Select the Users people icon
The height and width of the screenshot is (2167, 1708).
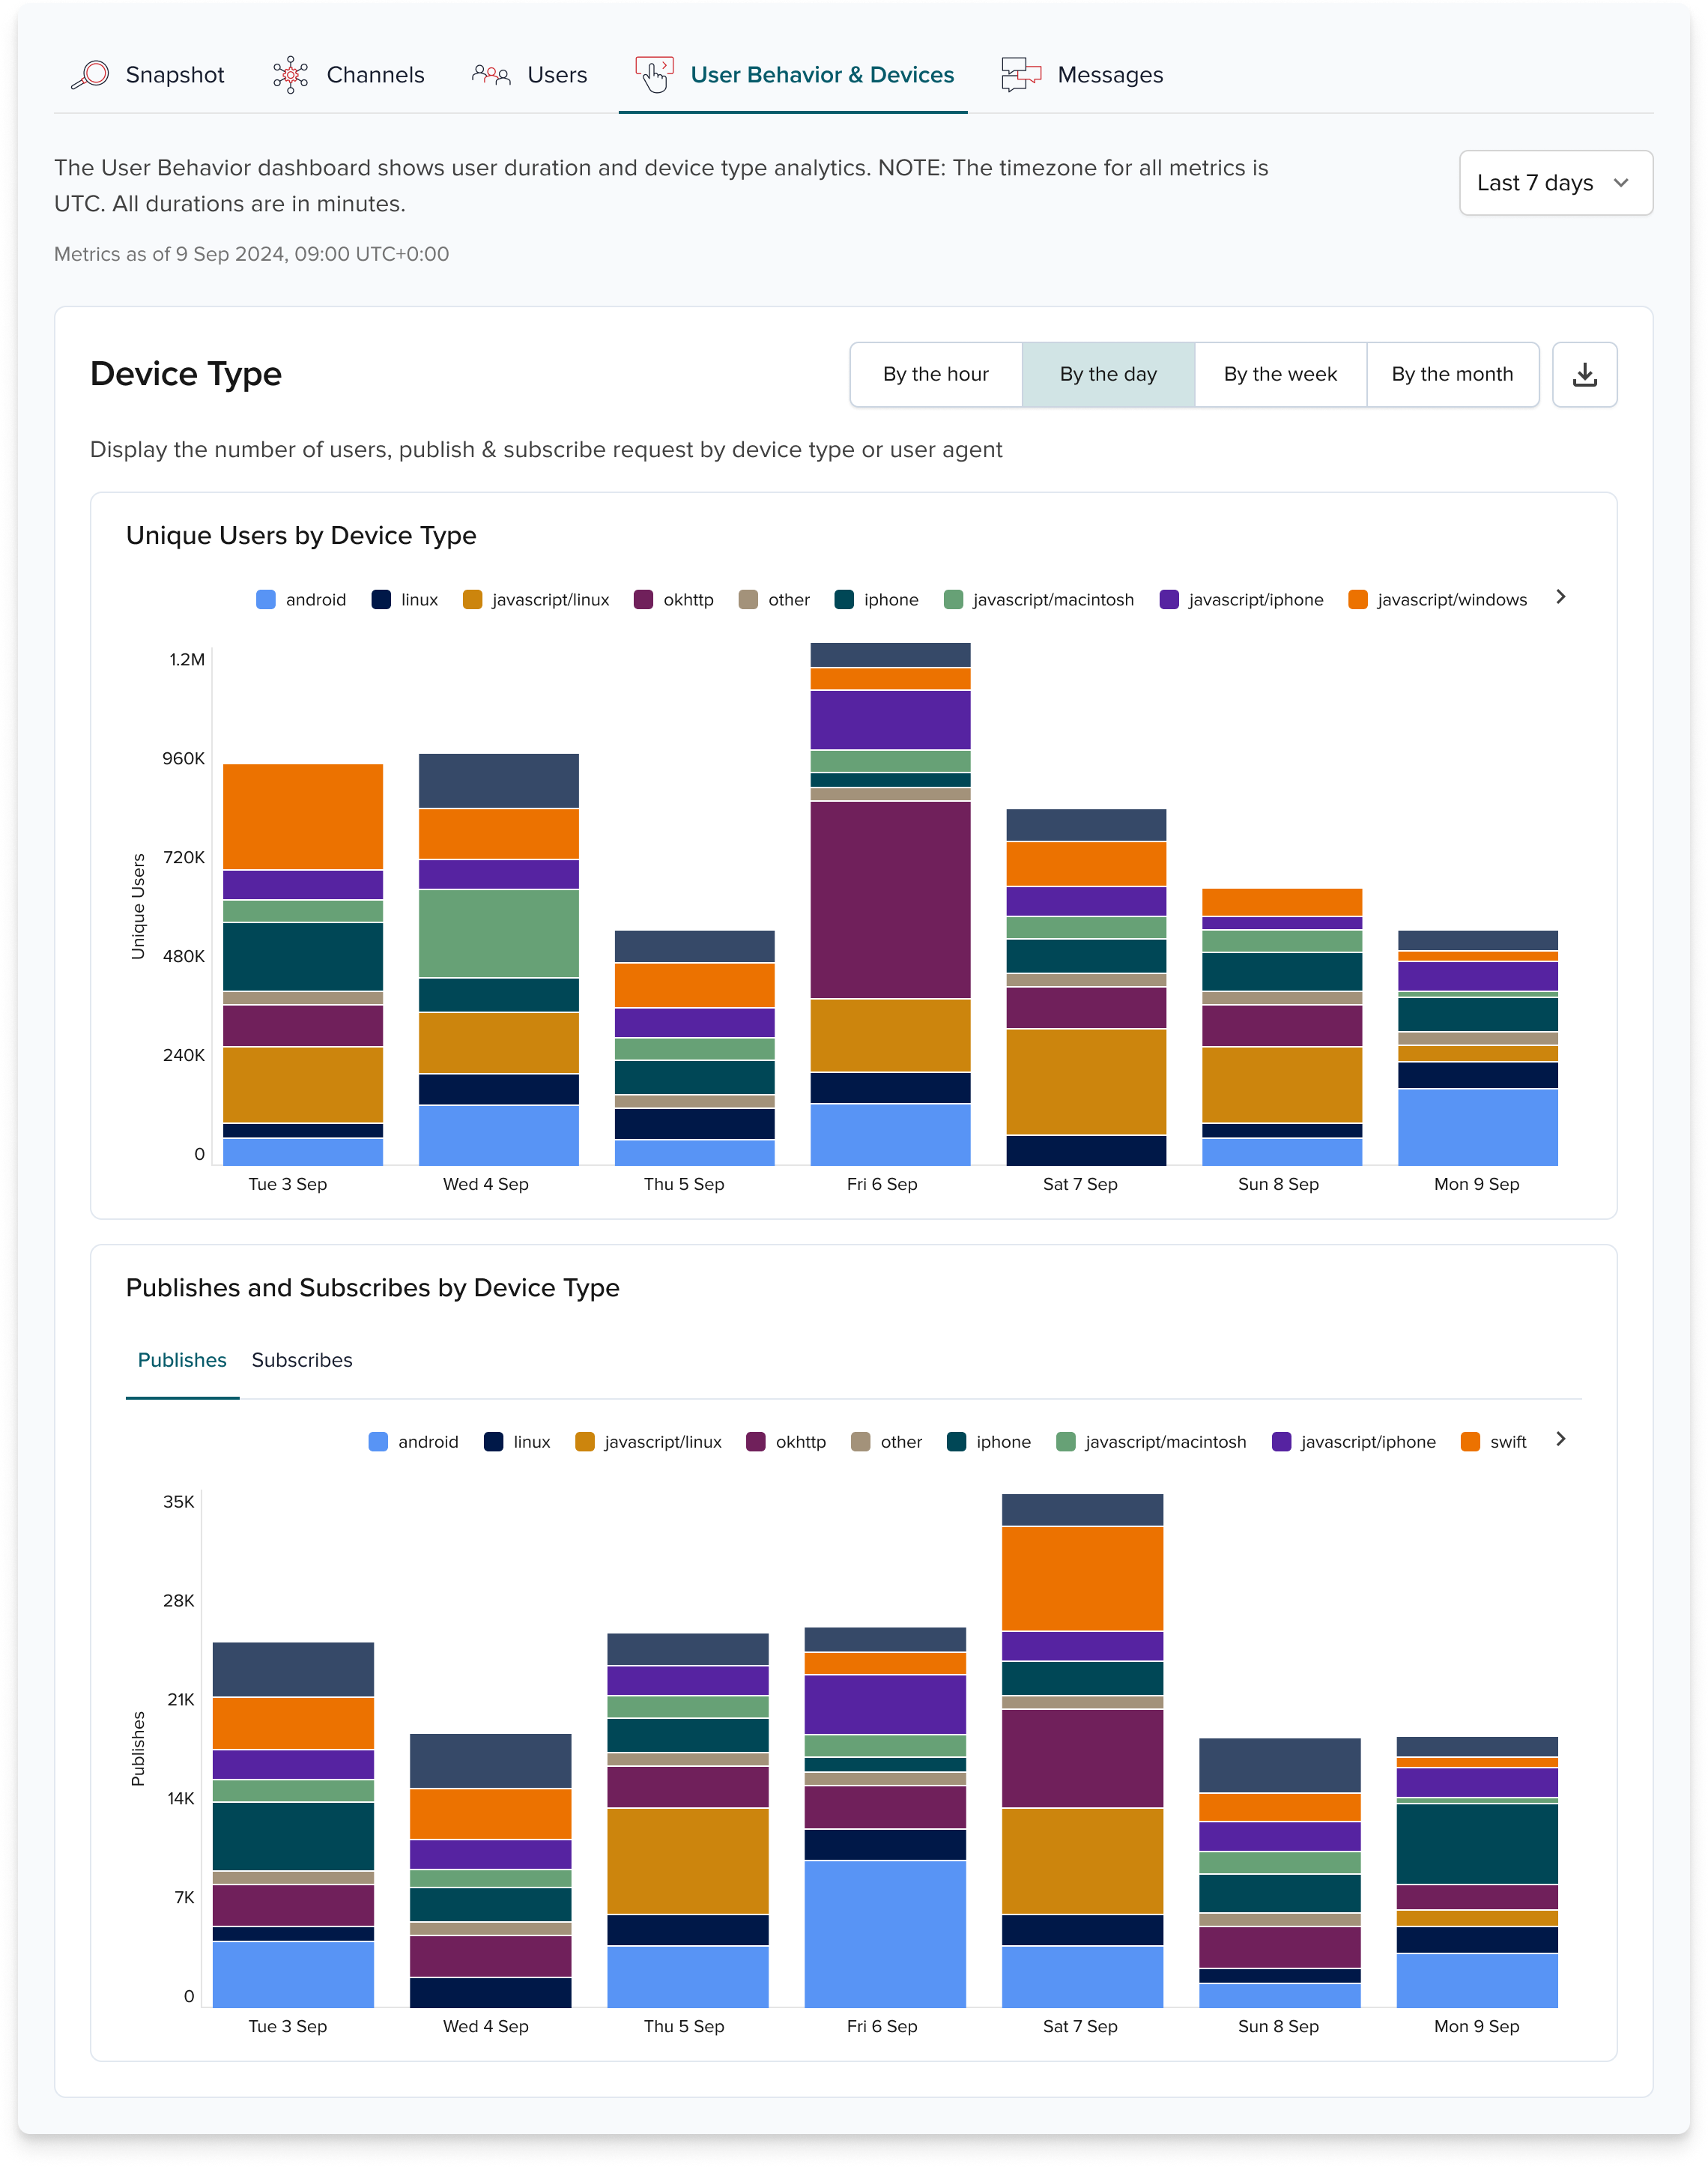pos(492,74)
